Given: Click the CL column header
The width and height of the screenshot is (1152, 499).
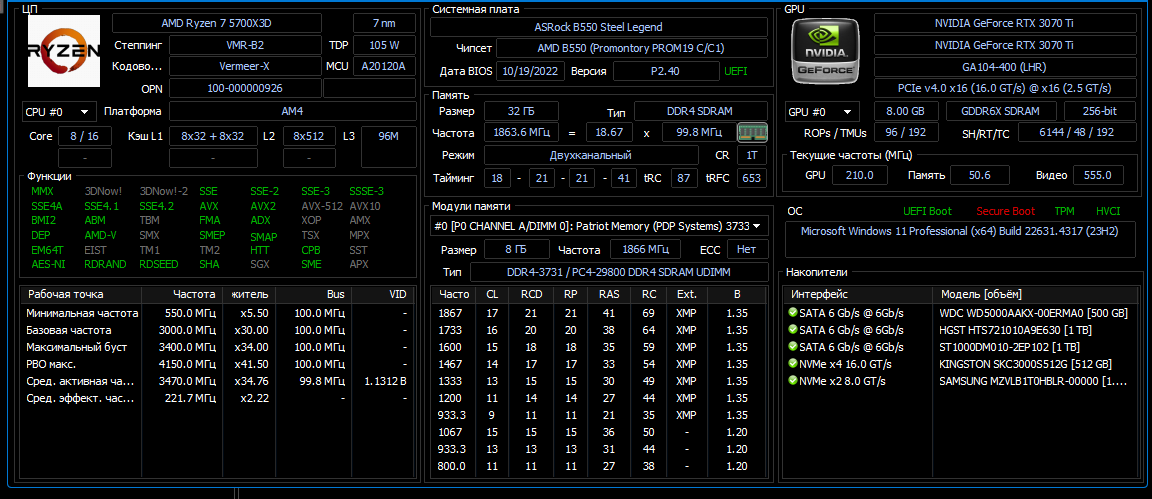Looking at the screenshot, I should pos(492,295).
